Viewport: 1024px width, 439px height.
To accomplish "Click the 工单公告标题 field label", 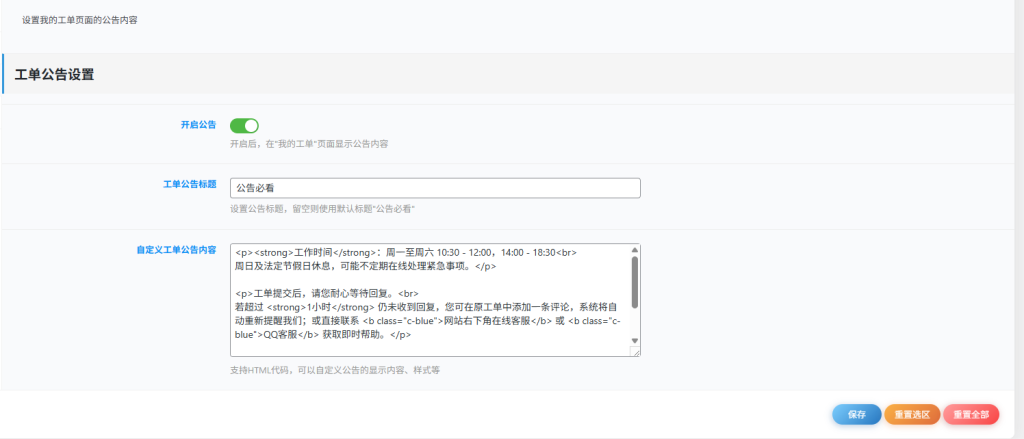I will (x=189, y=185).
